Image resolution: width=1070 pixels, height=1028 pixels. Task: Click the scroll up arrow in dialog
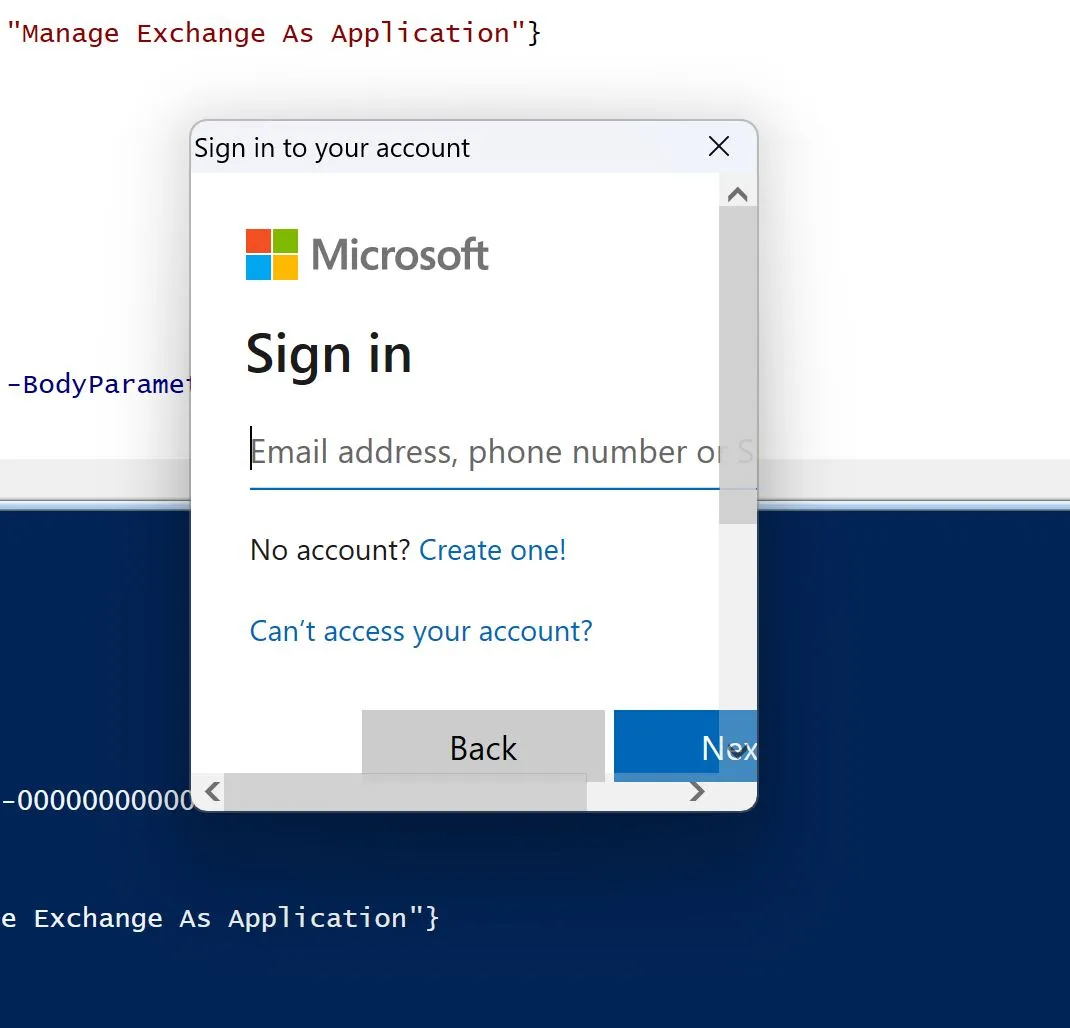click(x=738, y=195)
